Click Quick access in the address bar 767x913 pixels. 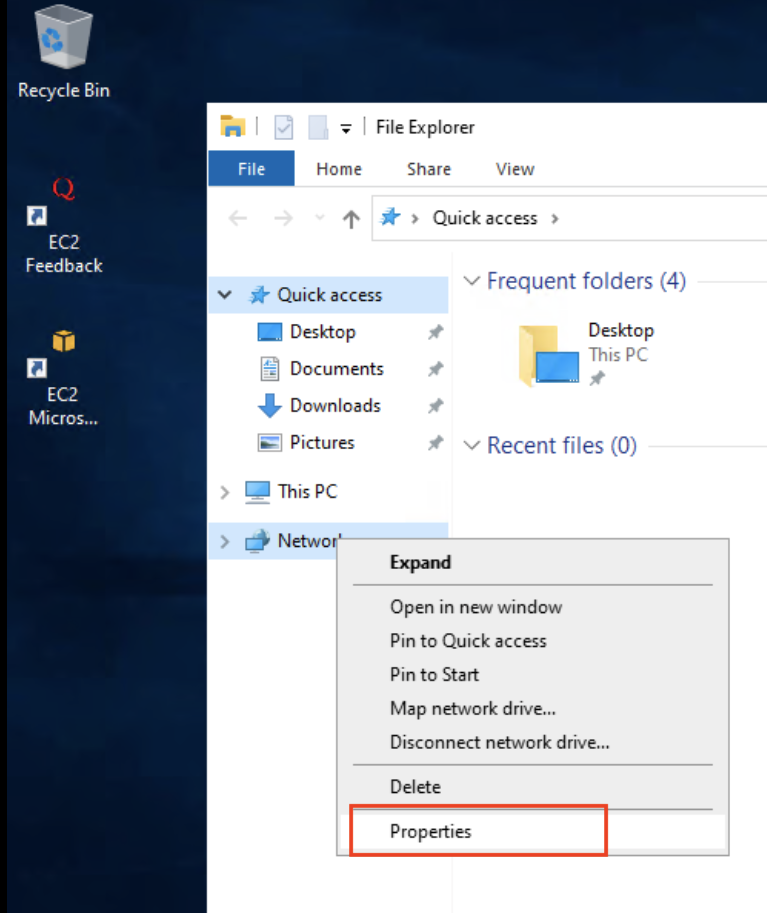485,218
